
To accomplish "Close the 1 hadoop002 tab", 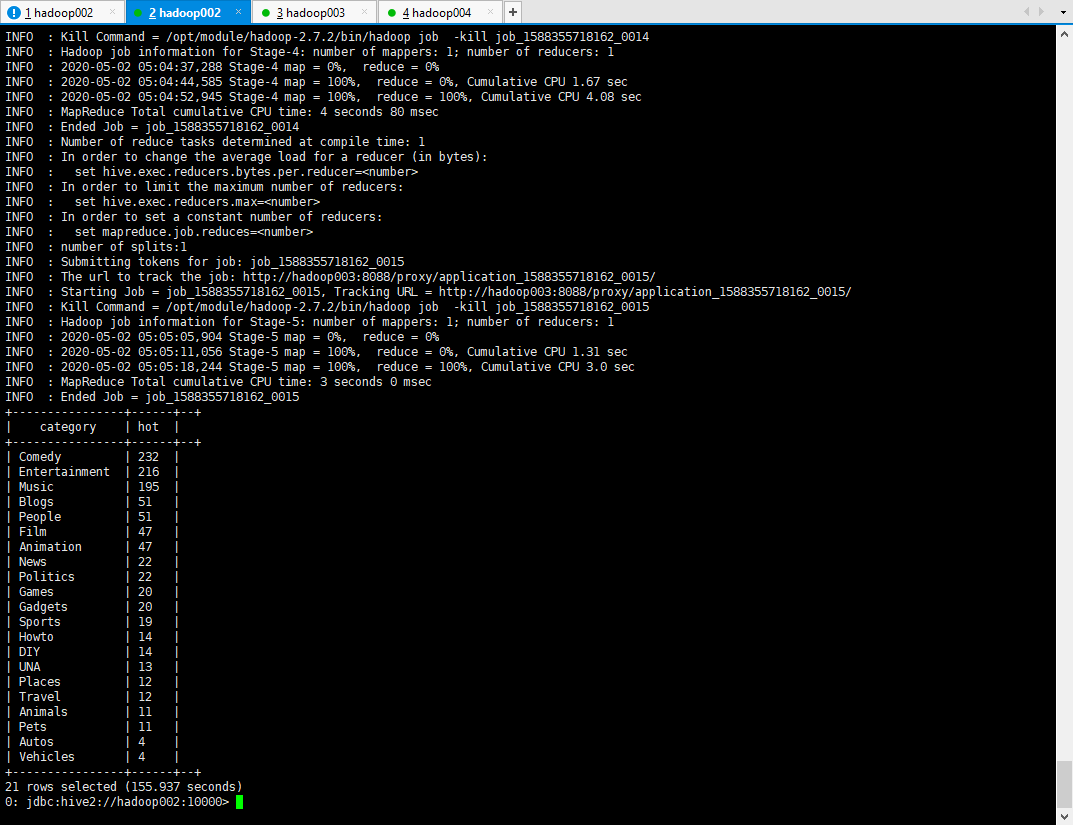I will click(112, 12).
